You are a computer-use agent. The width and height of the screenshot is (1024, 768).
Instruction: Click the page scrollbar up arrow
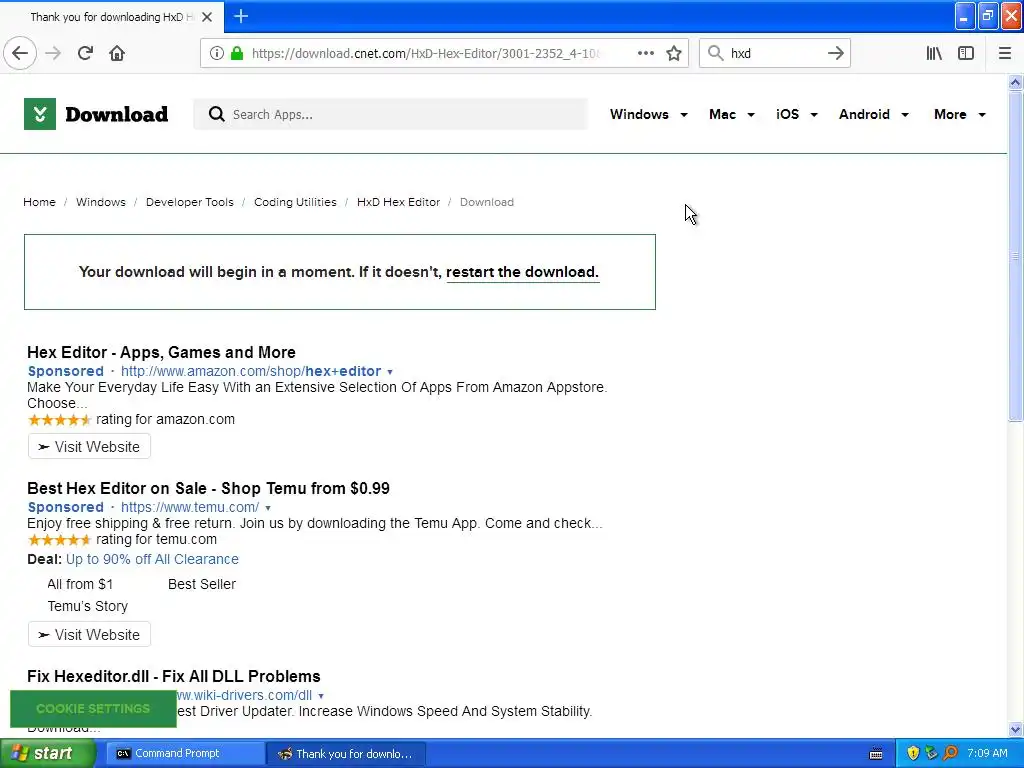(1015, 82)
